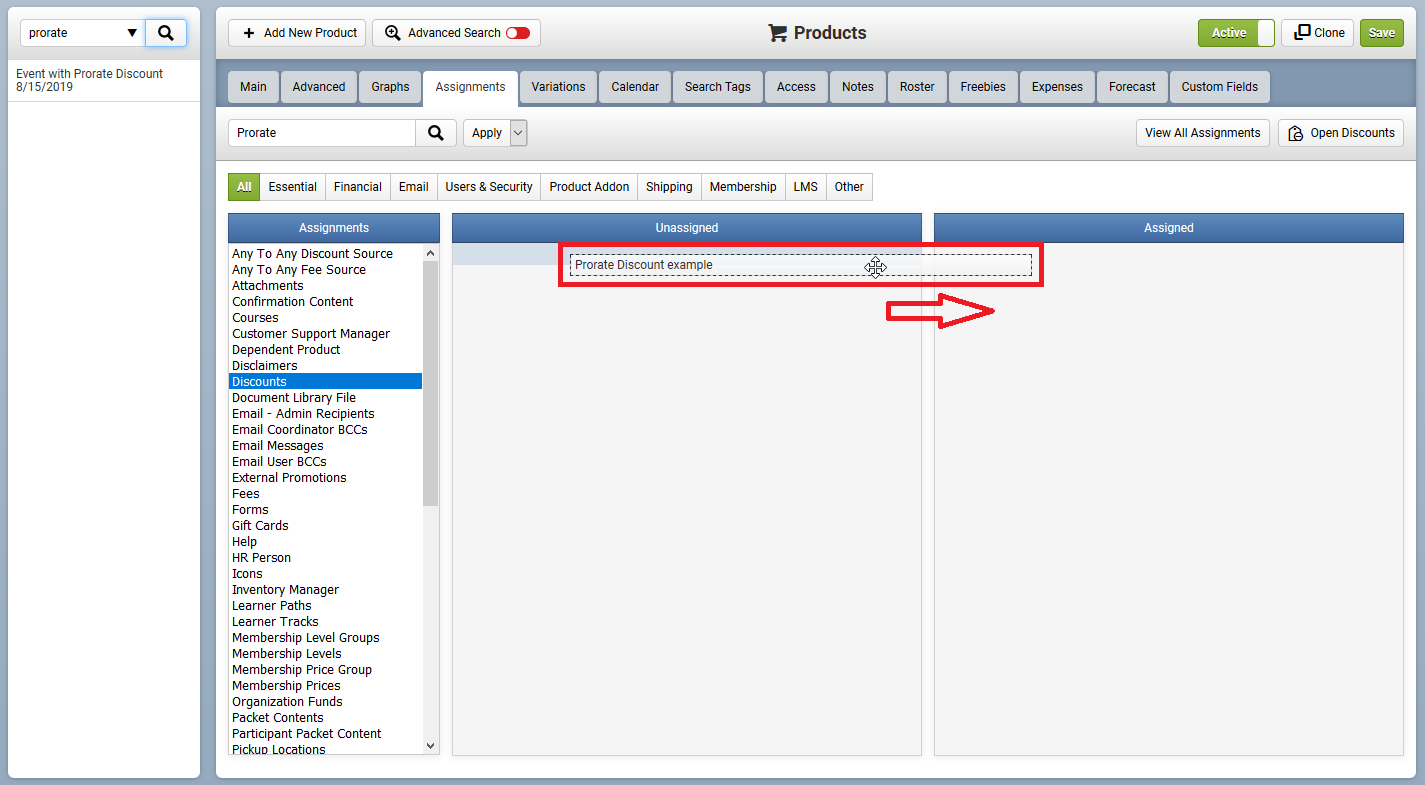Click the Open Discounts tag icon

[x=1295, y=133]
